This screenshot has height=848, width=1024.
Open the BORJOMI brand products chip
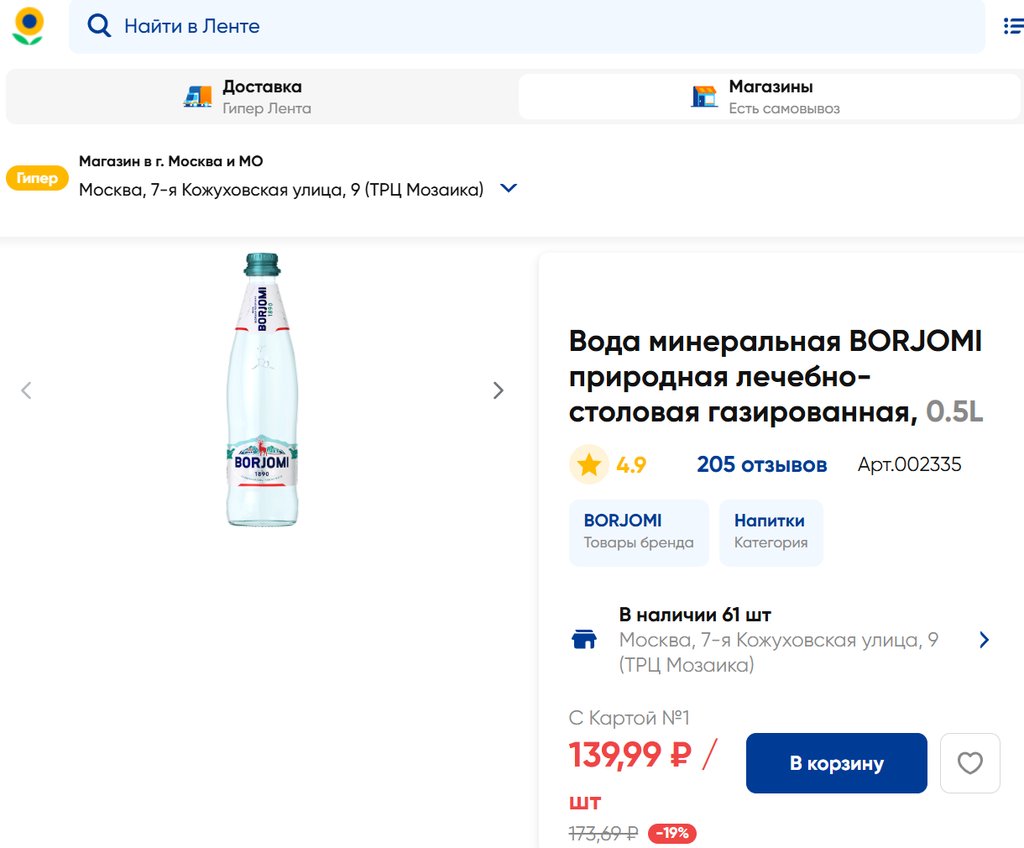pos(638,532)
